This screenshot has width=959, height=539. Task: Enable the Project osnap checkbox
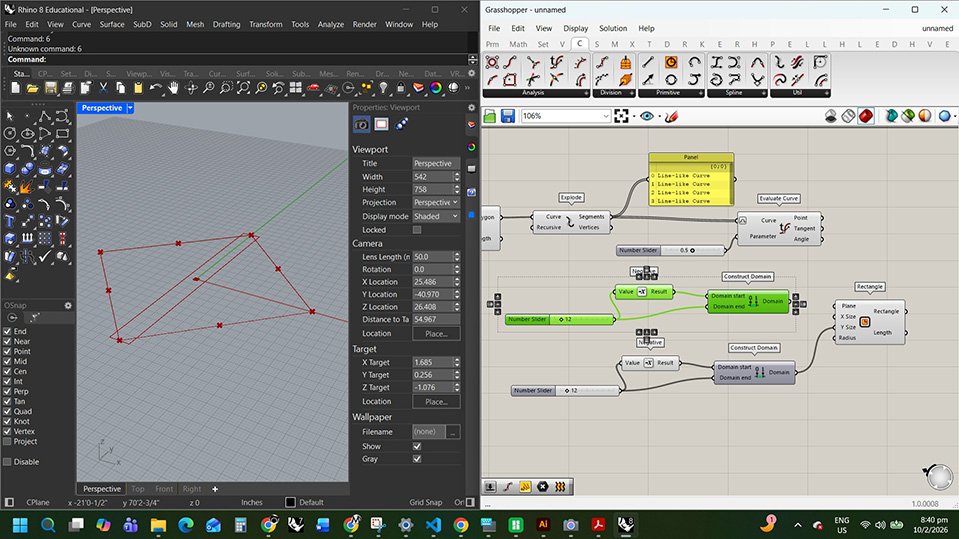(8, 441)
